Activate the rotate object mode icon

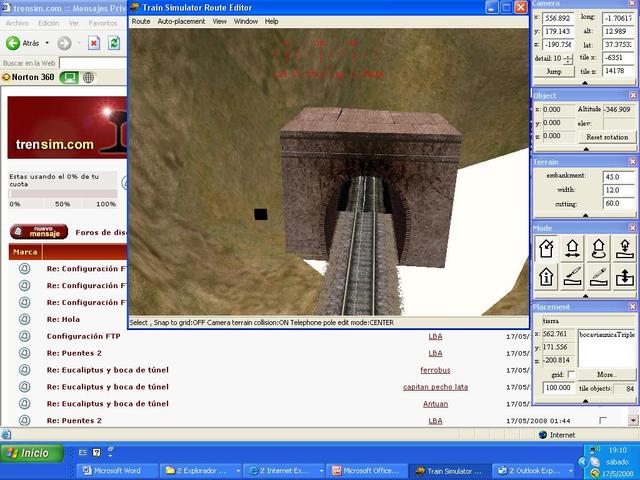point(598,248)
